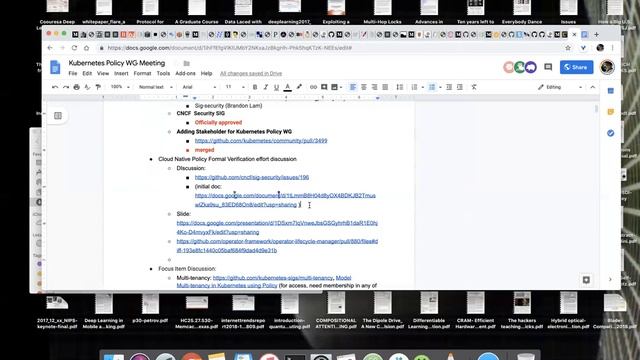Open the Tools menu

(163, 73)
